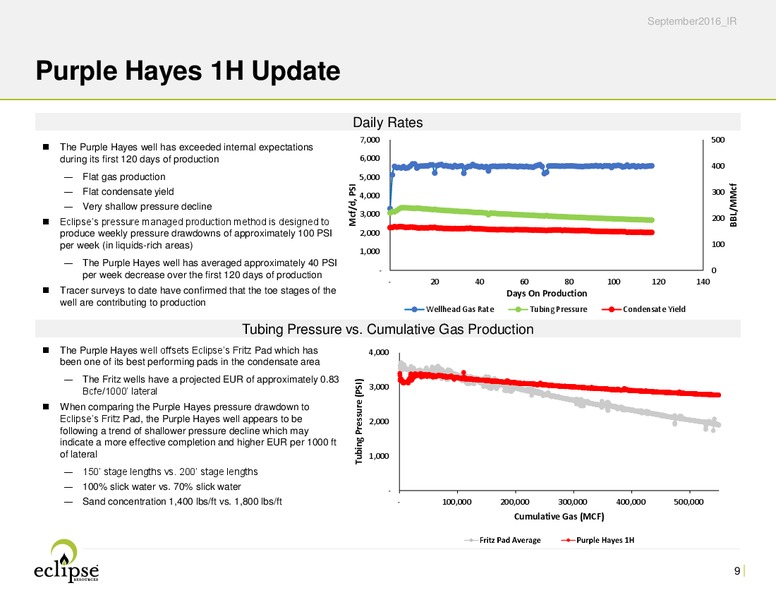The height and width of the screenshot is (600, 776).
Task: Click the 'Days On Production' axis label
Action: (546, 293)
